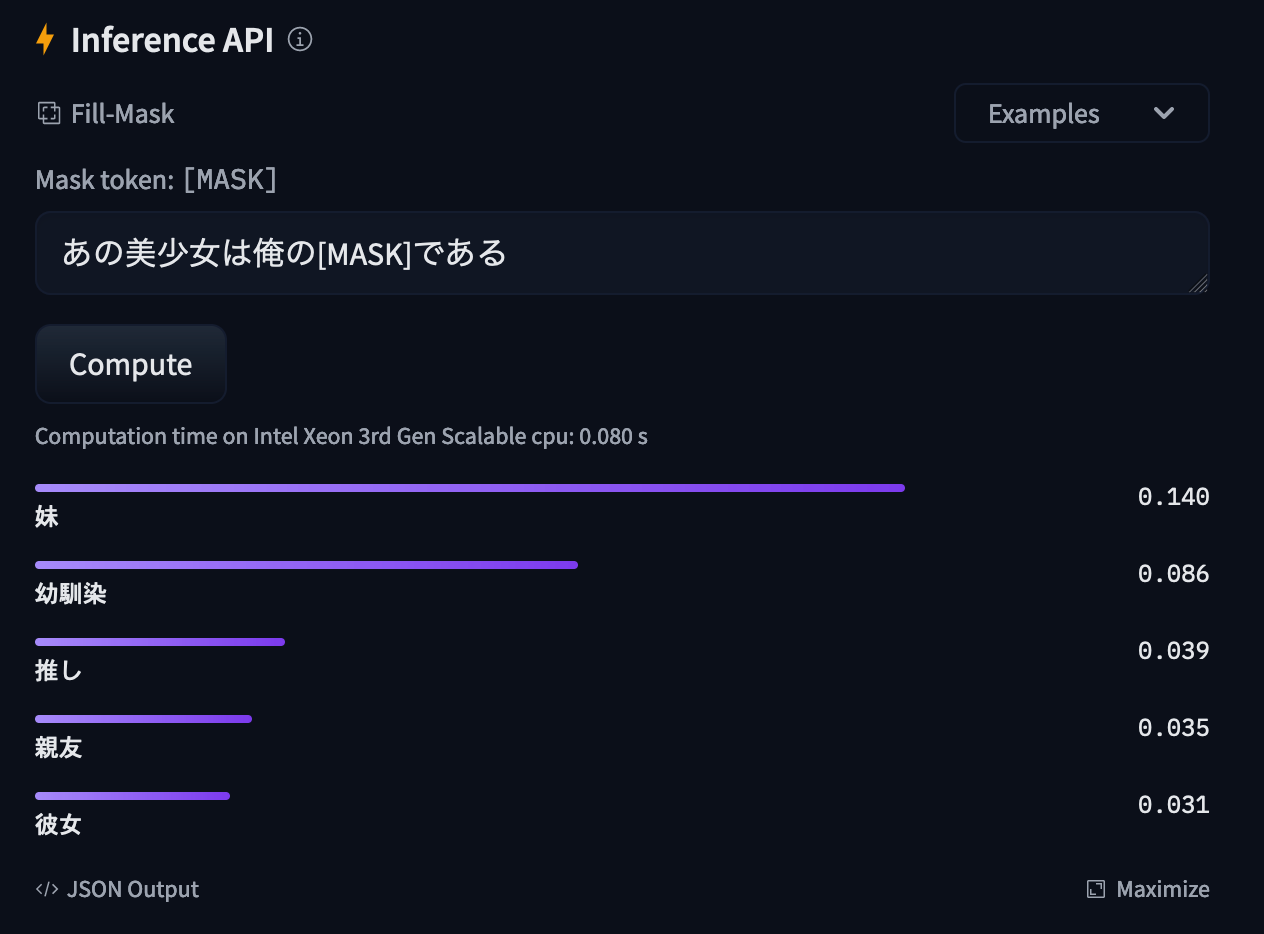Screen dimensions: 1264x934
Task: Select the 推し prediction label
Action: 59,671
